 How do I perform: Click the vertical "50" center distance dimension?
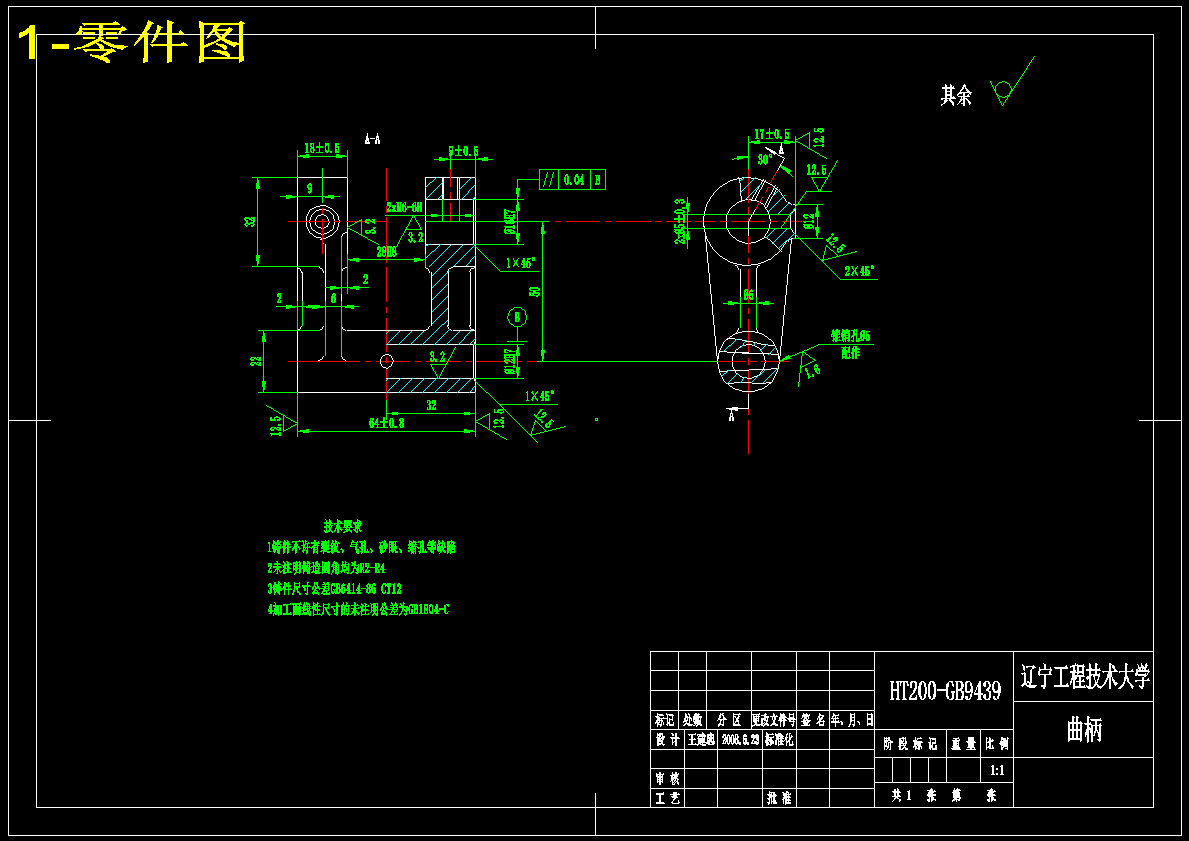[x=535, y=291]
